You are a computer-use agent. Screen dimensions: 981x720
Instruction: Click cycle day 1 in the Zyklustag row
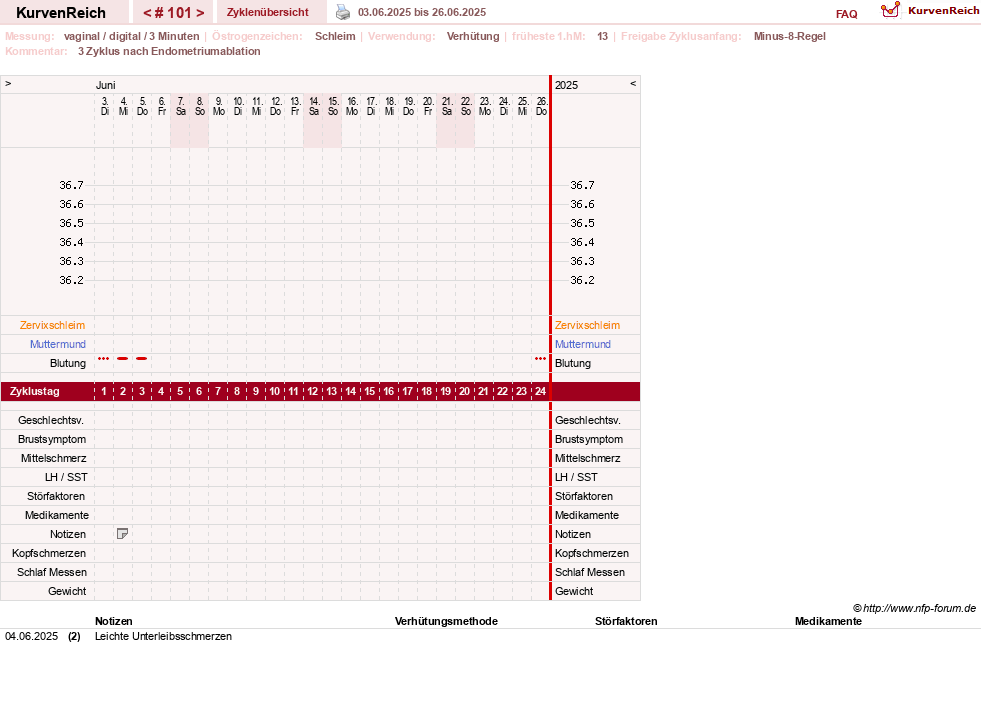click(104, 392)
